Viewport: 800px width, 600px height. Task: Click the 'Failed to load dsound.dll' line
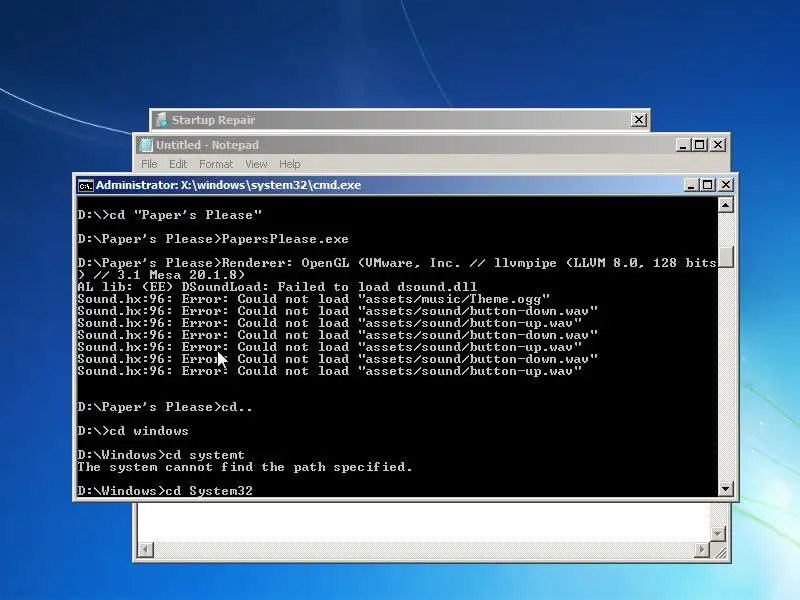277,287
